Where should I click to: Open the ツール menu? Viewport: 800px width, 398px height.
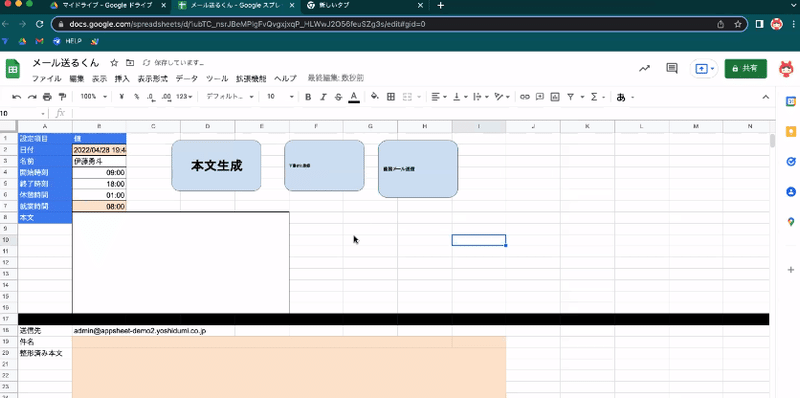click(x=217, y=79)
